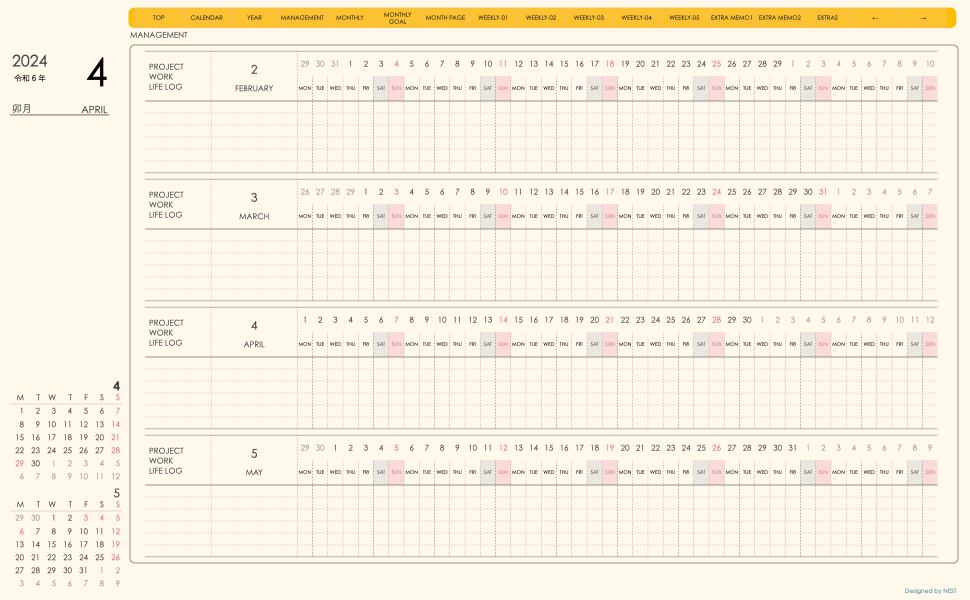
Task: Click the MAY month label in timeline
Action: pyautogui.click(x=254, y=472)
